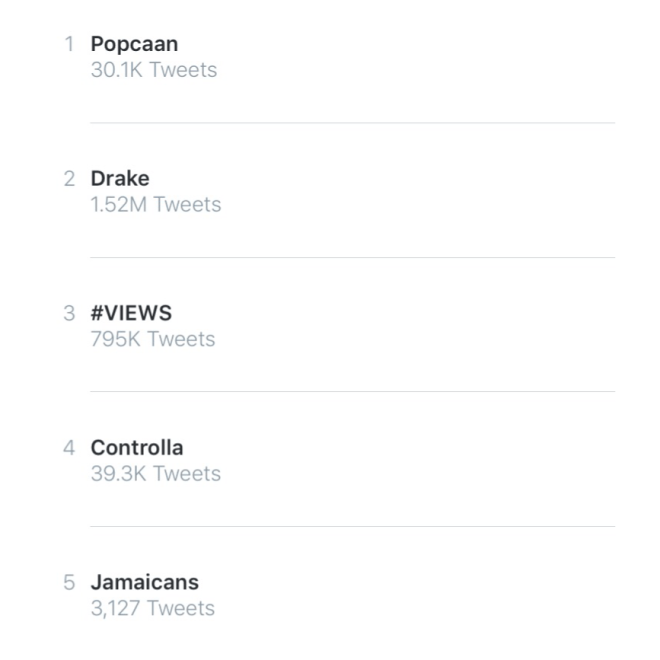Select rank number 3 beside #VIEWS
This screenshot has height=660, width=660.
tap(69, 313)
